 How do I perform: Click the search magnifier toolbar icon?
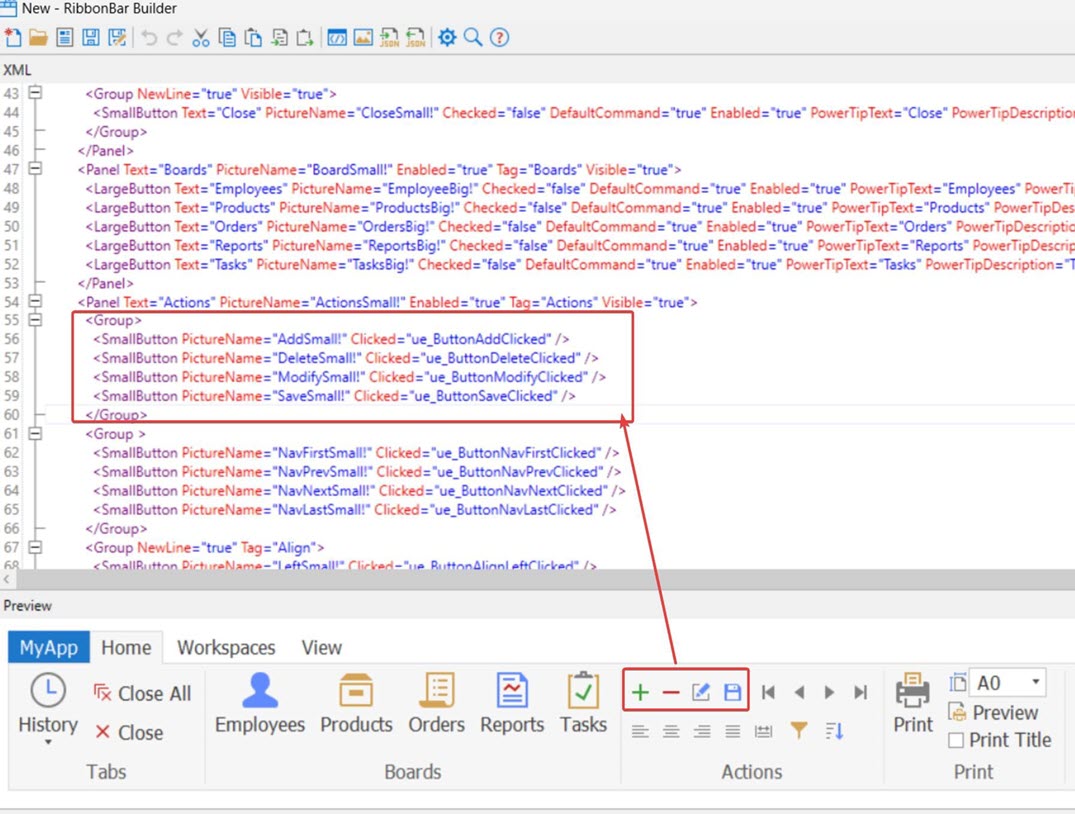click(x=473, y=38)
